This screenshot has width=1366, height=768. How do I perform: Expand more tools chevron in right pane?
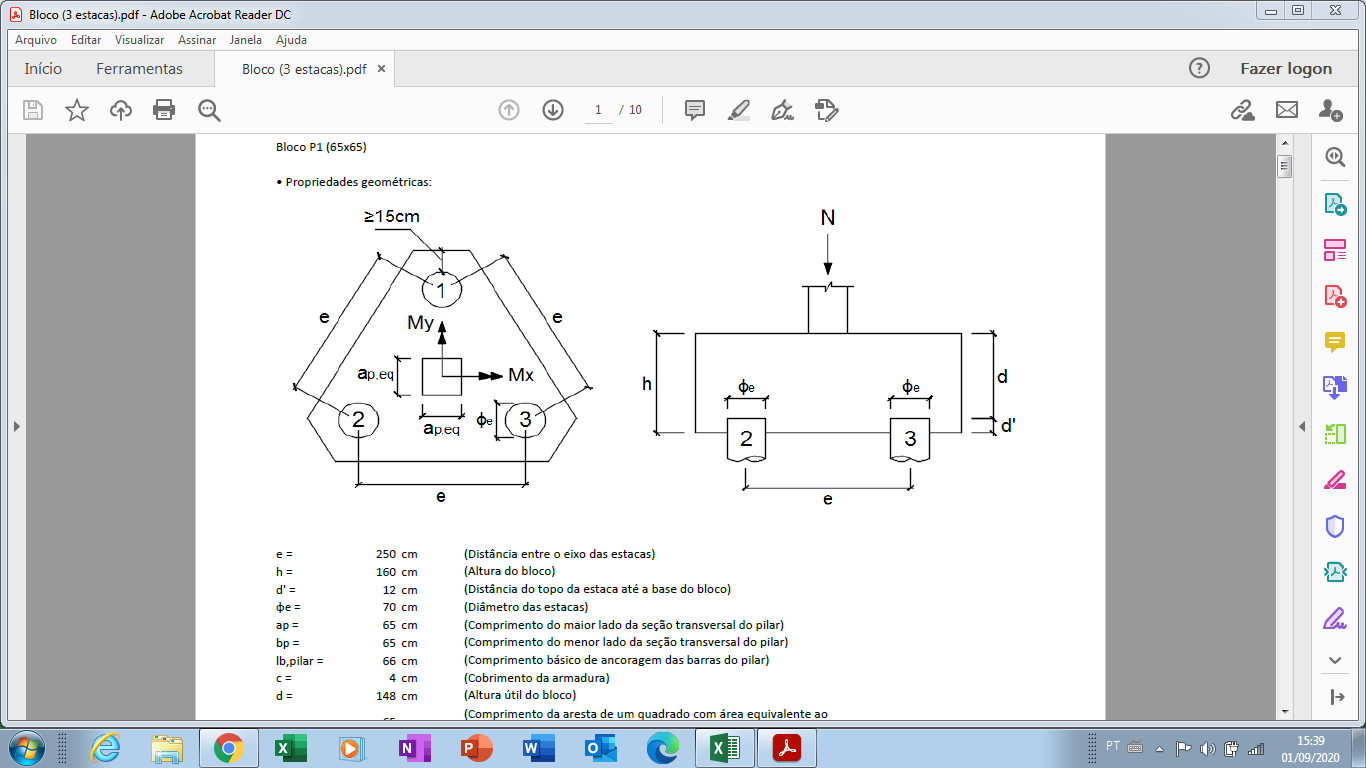[x=1335, y=660]
